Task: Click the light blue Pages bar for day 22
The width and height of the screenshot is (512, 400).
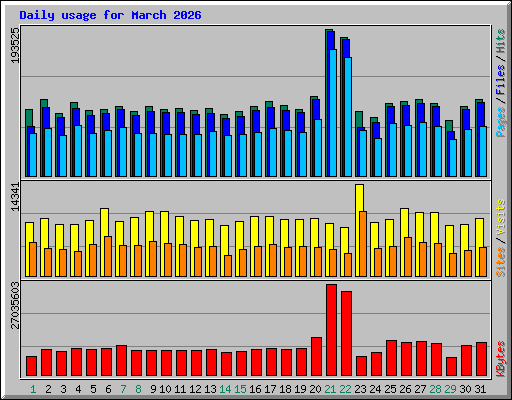Action: pos(348,117)
